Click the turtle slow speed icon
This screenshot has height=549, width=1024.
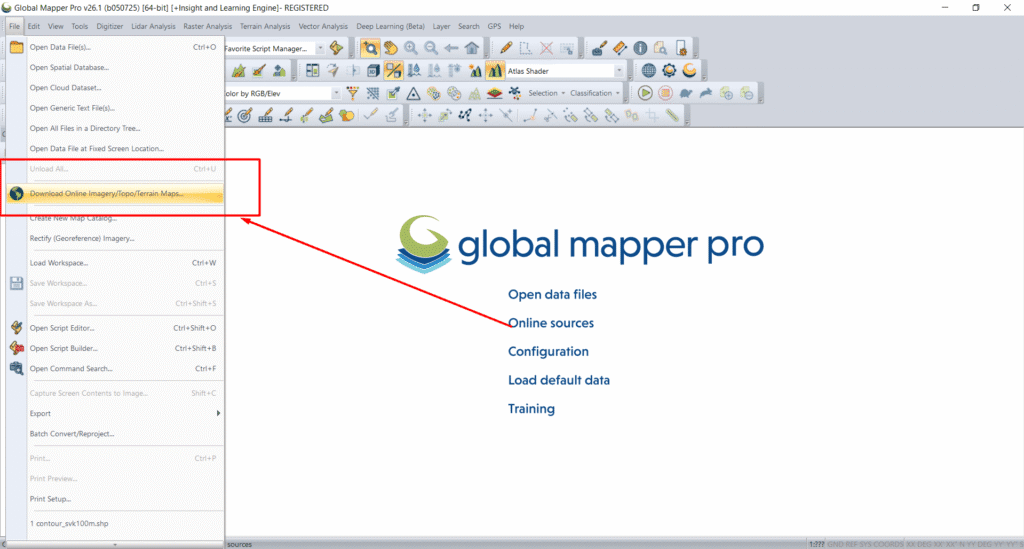tap(686, 93)
